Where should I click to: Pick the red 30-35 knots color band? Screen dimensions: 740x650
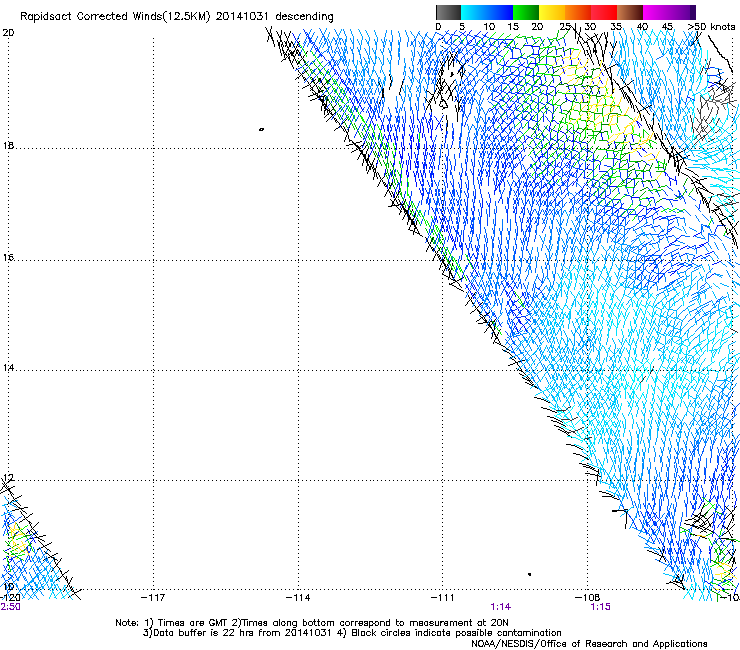tap(604, 12)
